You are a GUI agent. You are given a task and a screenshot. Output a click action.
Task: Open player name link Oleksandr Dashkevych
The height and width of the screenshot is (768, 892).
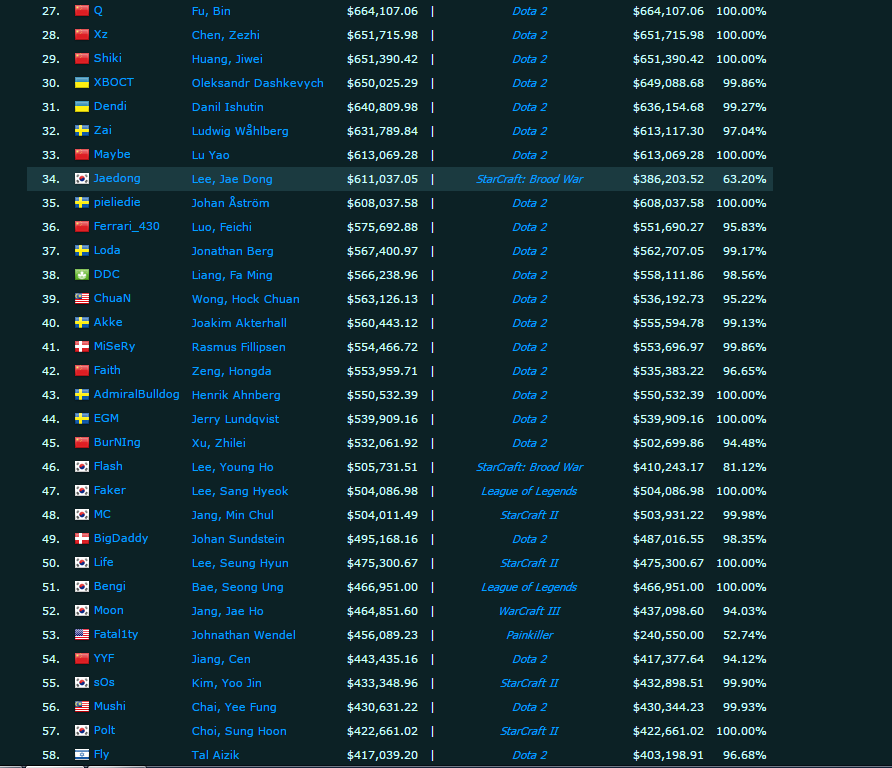coord(258,83)
